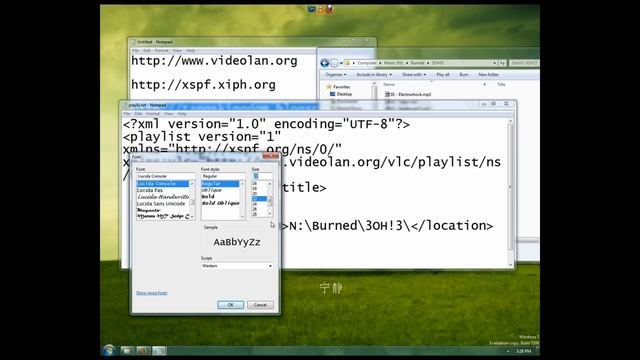Open the Share with dropdown
The width and height of the screenshot is (640, 360).
click(x=414, y=75)
